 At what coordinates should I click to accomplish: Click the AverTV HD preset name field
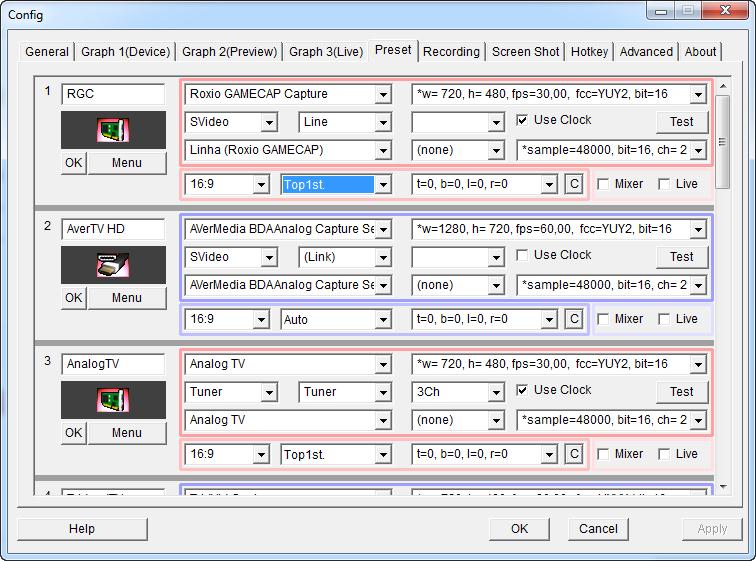(x=113, y=229)
